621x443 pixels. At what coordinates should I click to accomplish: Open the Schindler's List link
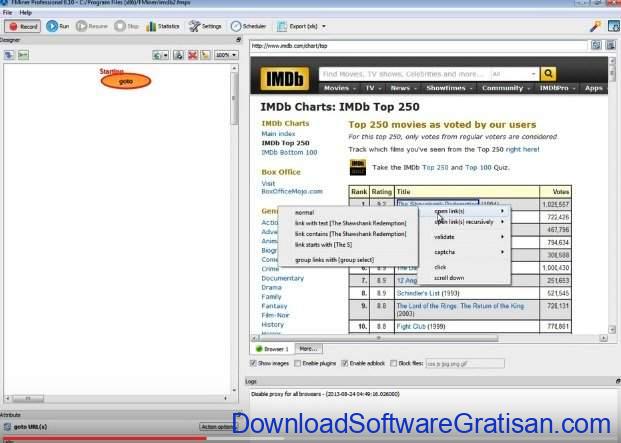pyautogui.click(x=420, y=293)
